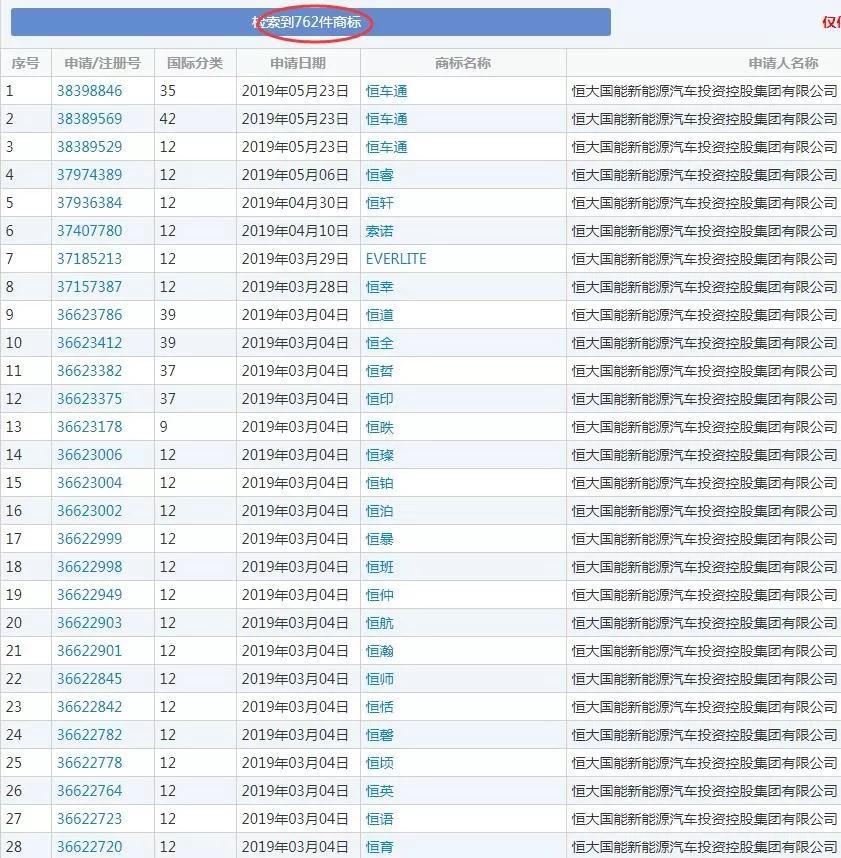Open application number 36622845
The width and height of the screenshot is (841, 858).
coord(89,679)
